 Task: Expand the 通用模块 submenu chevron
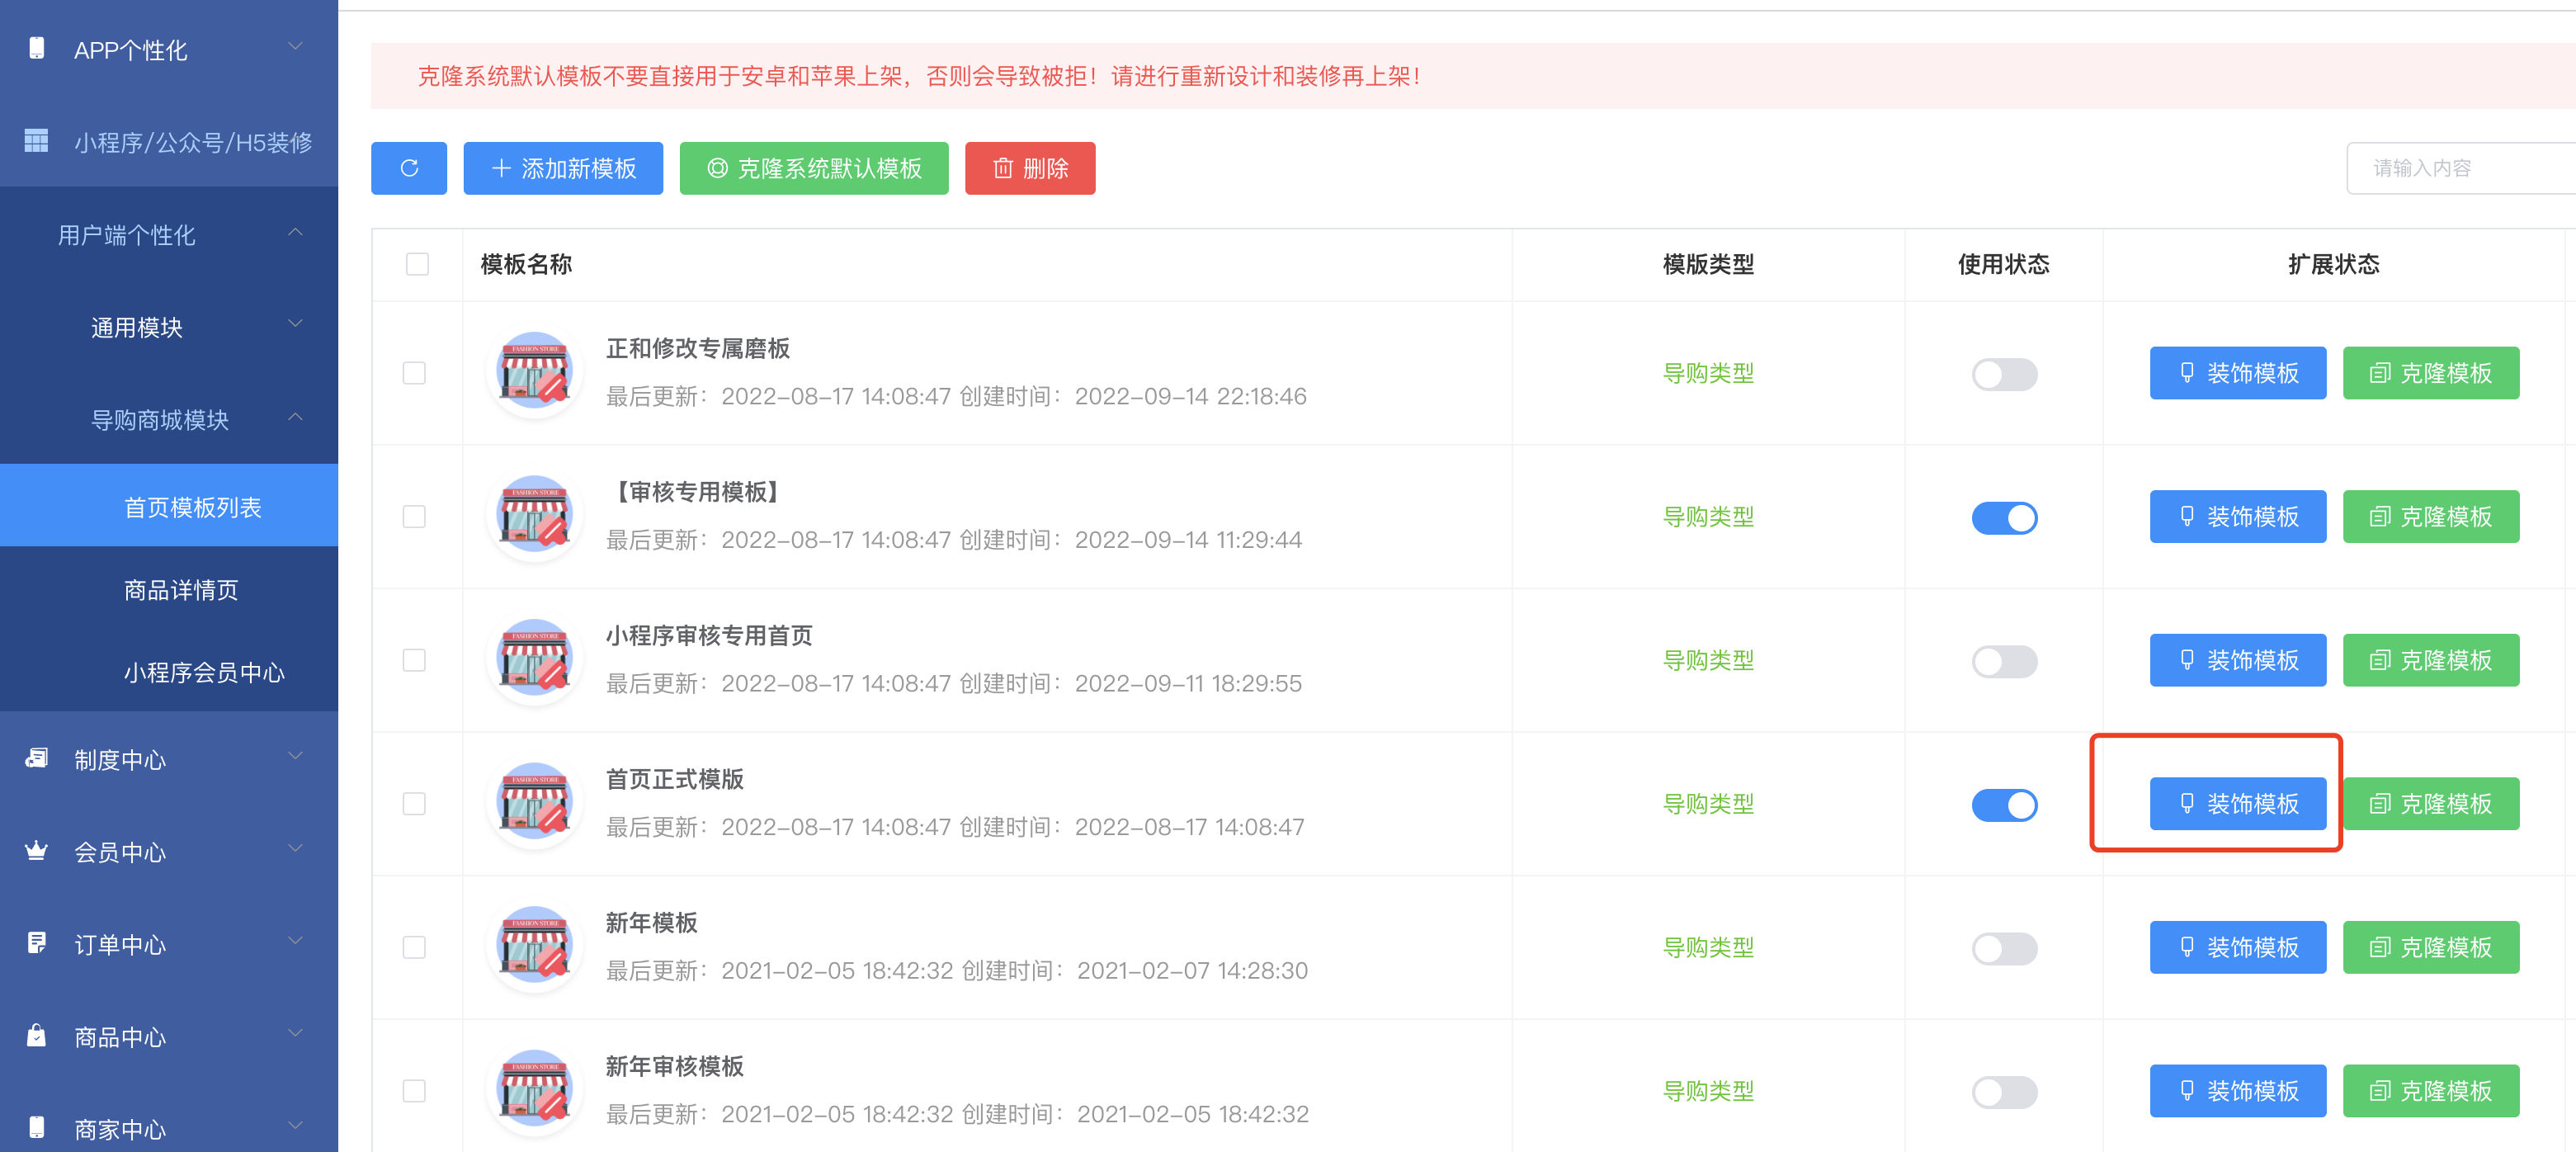coord(295,324)
